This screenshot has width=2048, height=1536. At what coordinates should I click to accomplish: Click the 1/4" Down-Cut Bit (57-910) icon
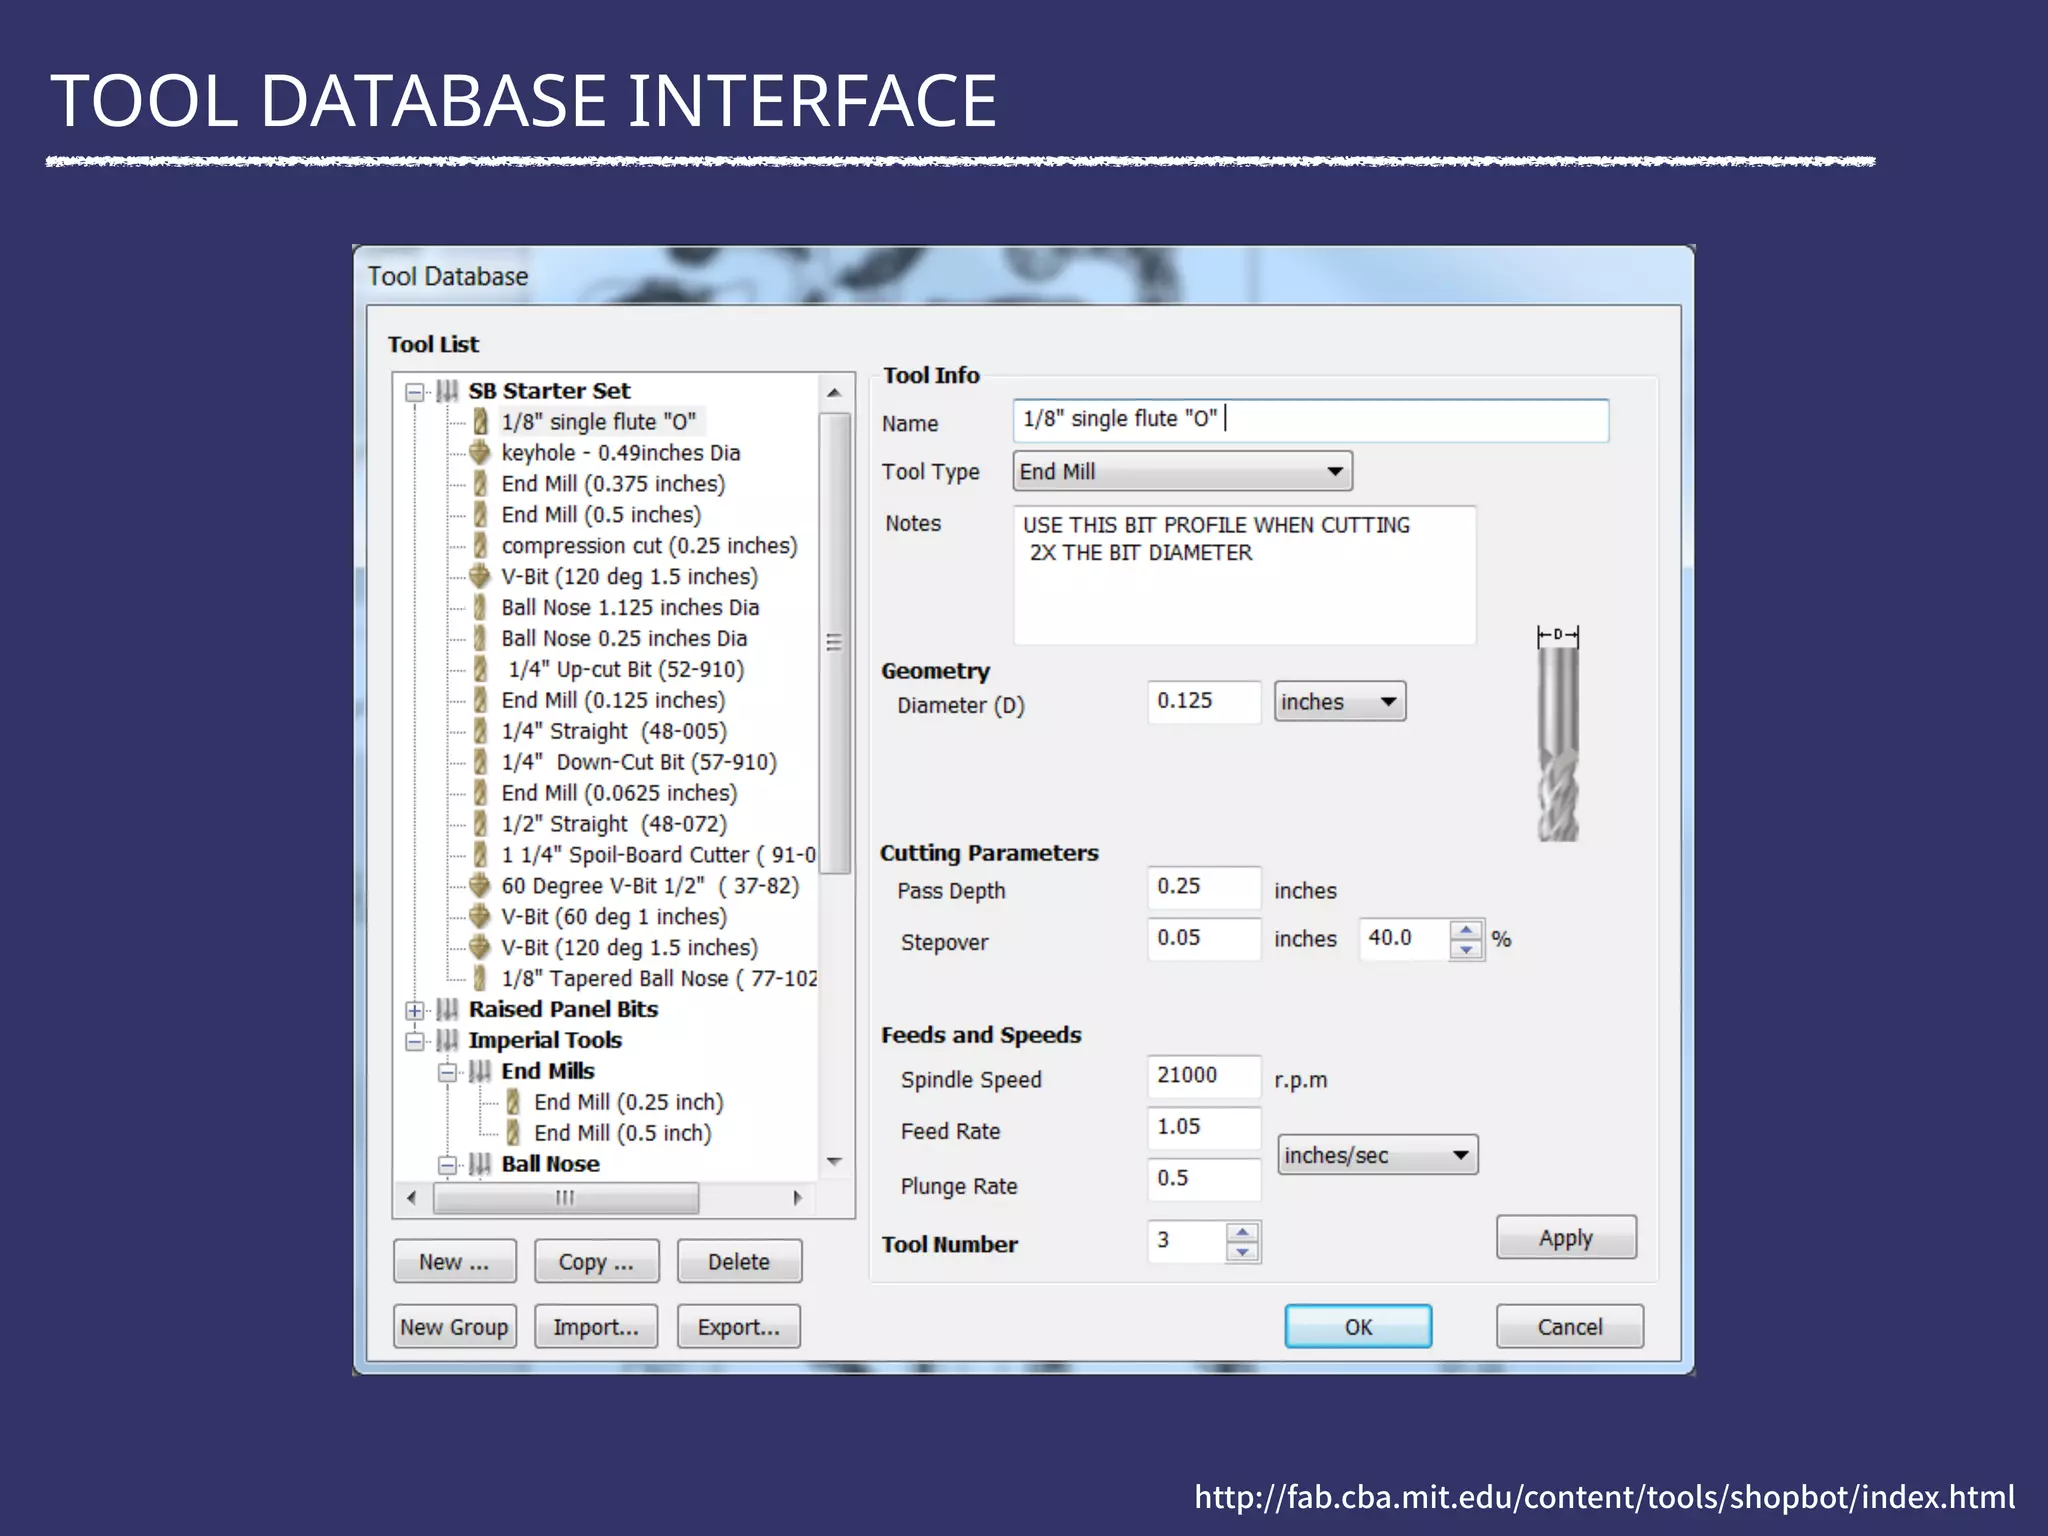[x=481, y=763]
